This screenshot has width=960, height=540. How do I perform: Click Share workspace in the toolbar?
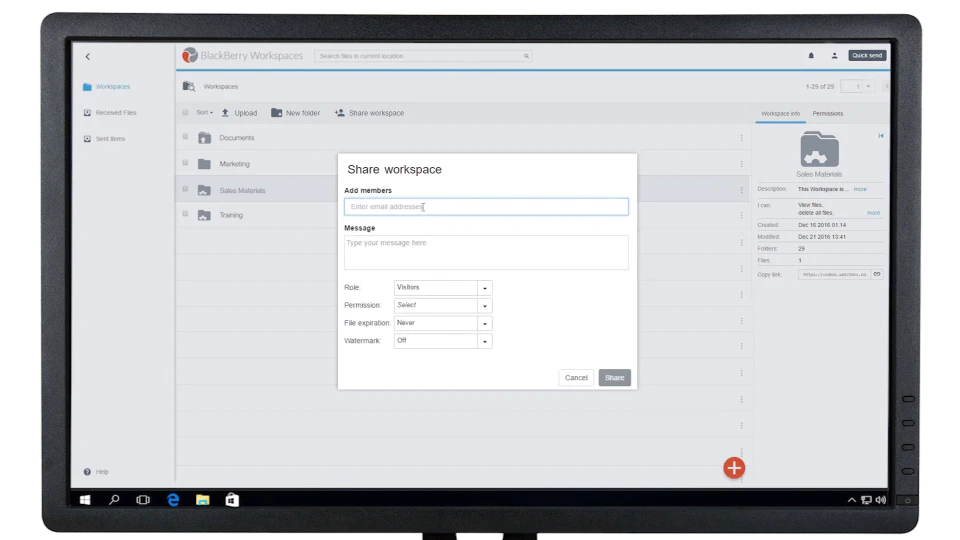click(369, 113)
